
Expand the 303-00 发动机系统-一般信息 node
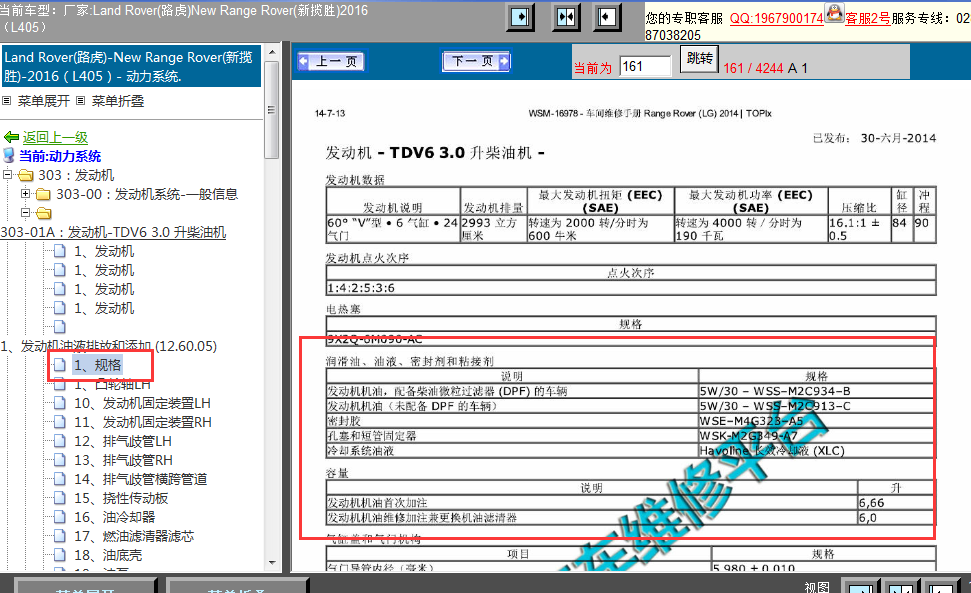click(25, 194)
